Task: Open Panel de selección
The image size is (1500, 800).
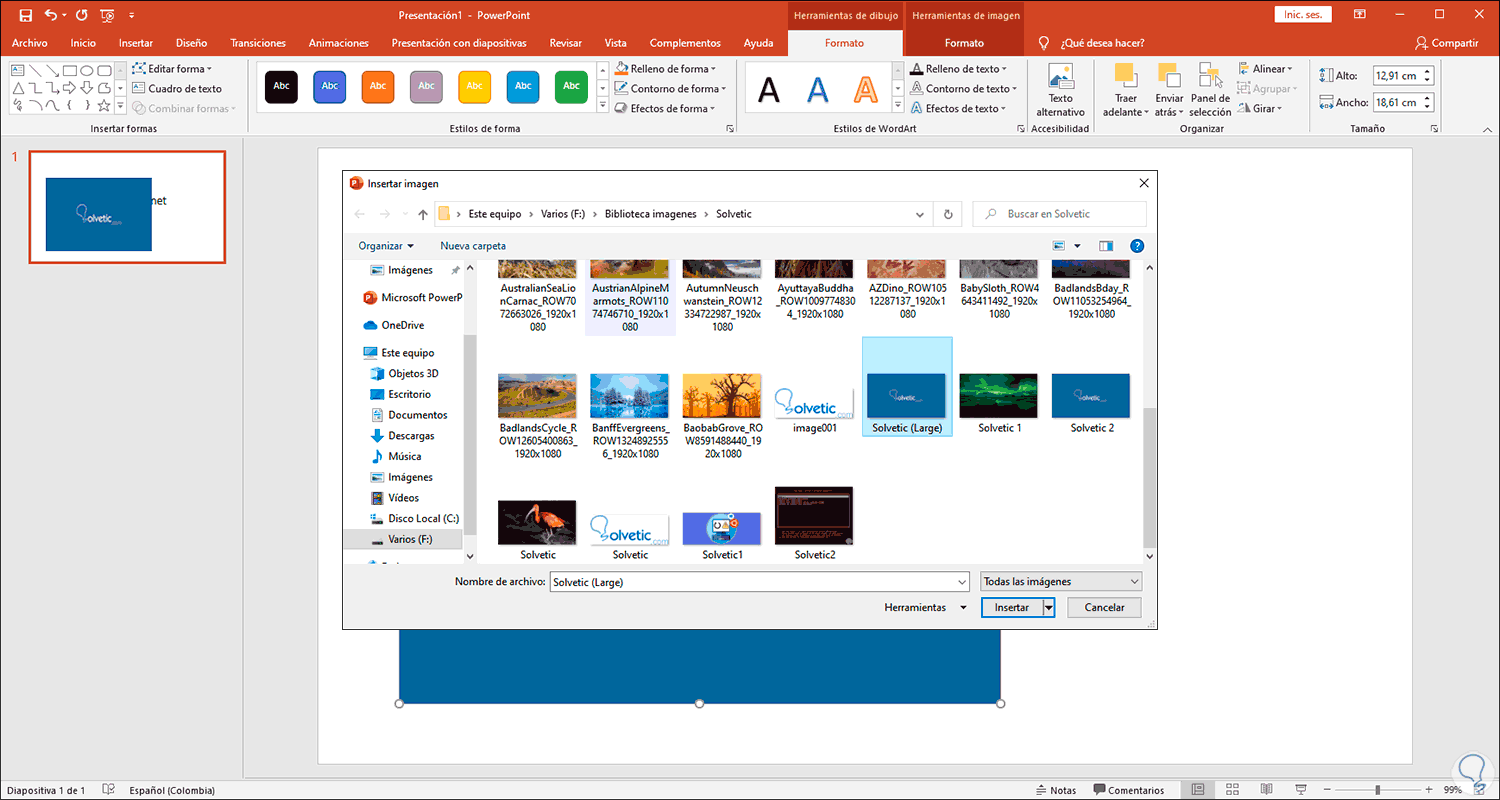Action: (1210, 92)
